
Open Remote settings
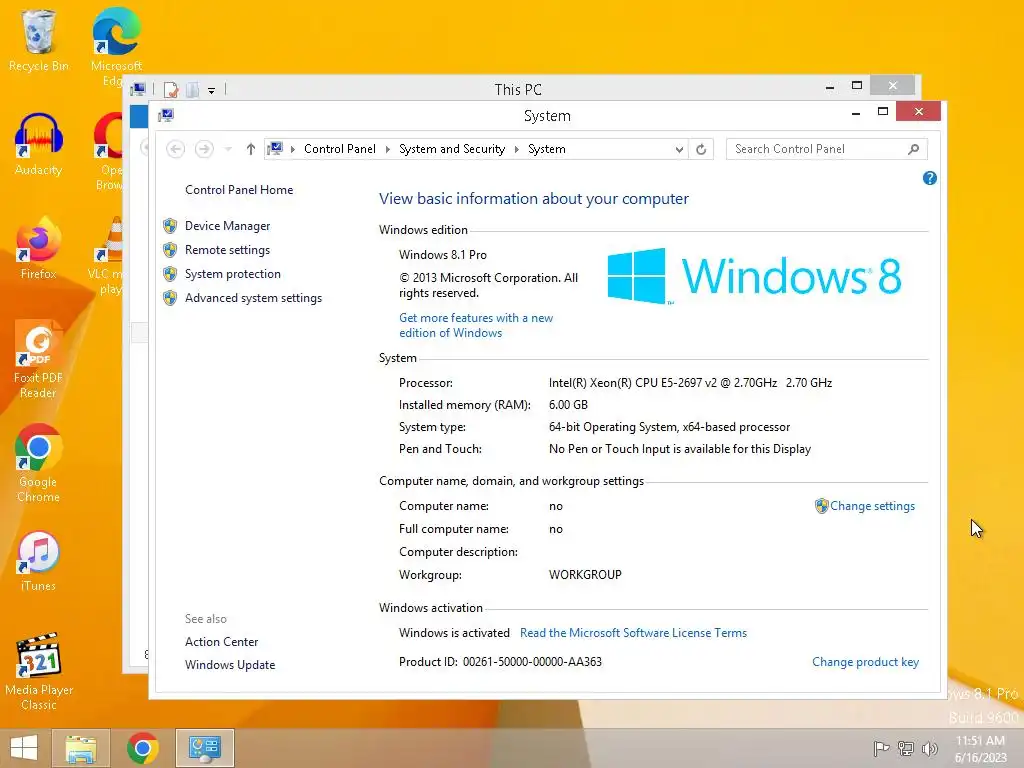coord(227,250)
